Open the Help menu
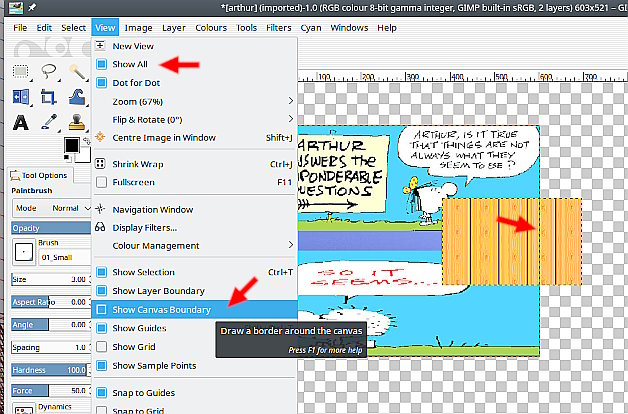The height and width of the screenshot is (414, 628). point(387,28)
